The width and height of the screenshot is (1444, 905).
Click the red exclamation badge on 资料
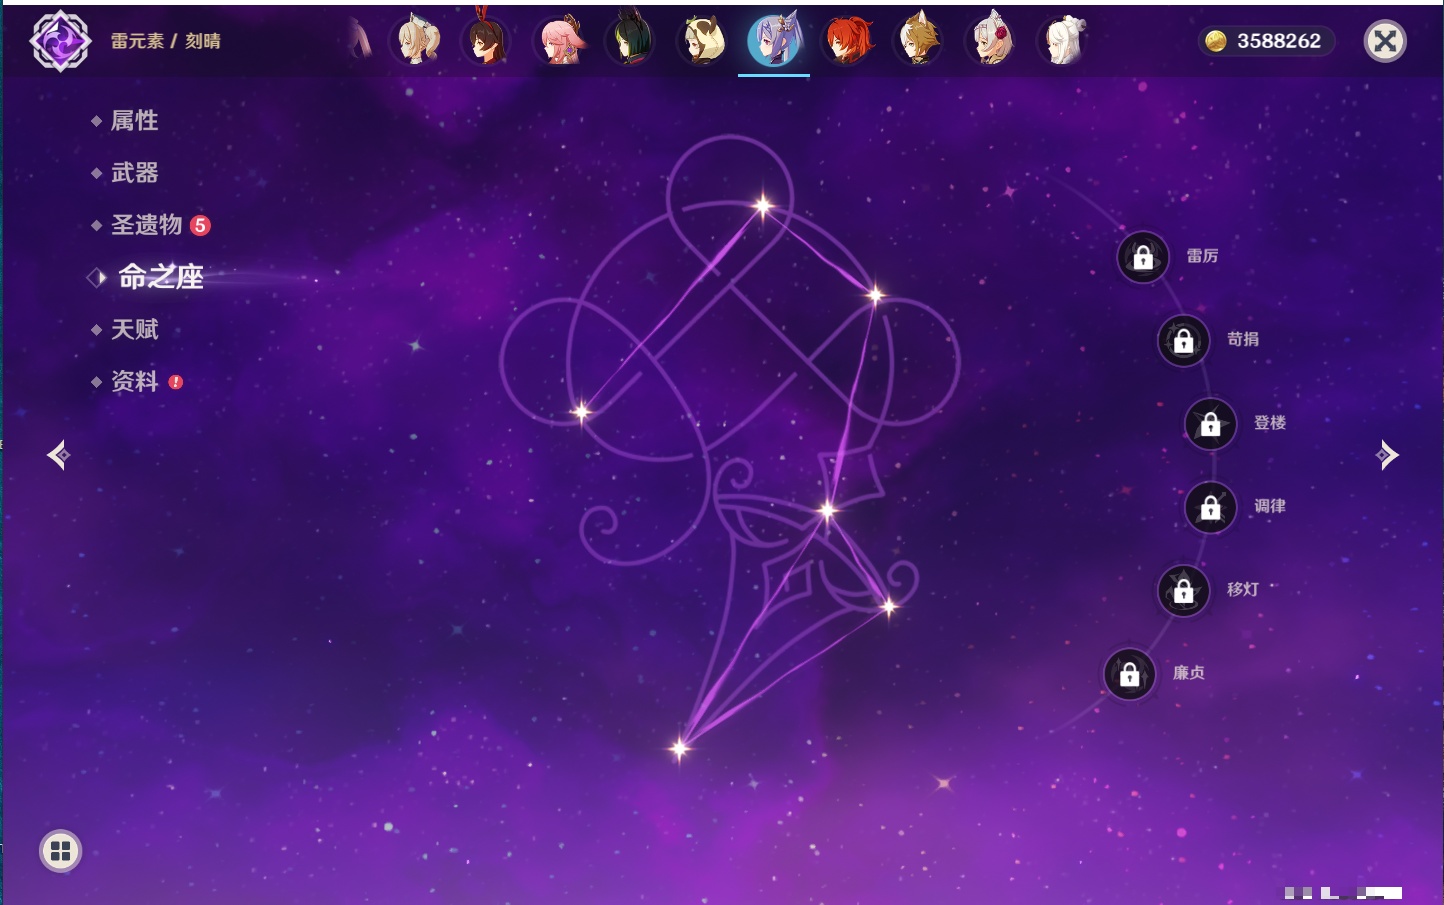[x=176, y=382]
